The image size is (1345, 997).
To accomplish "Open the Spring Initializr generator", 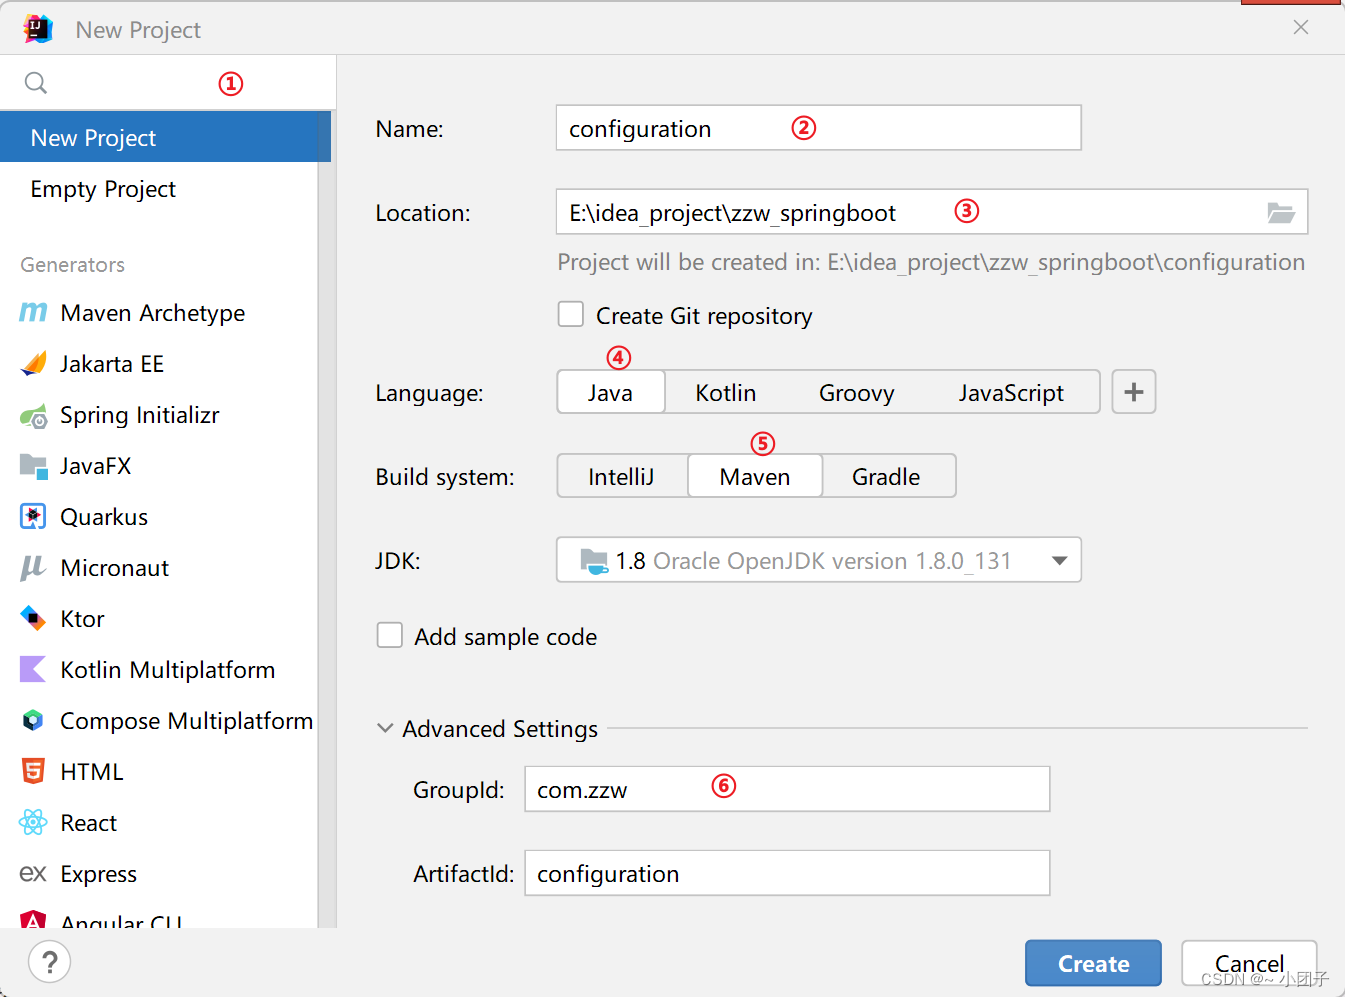I will point(159,415).
